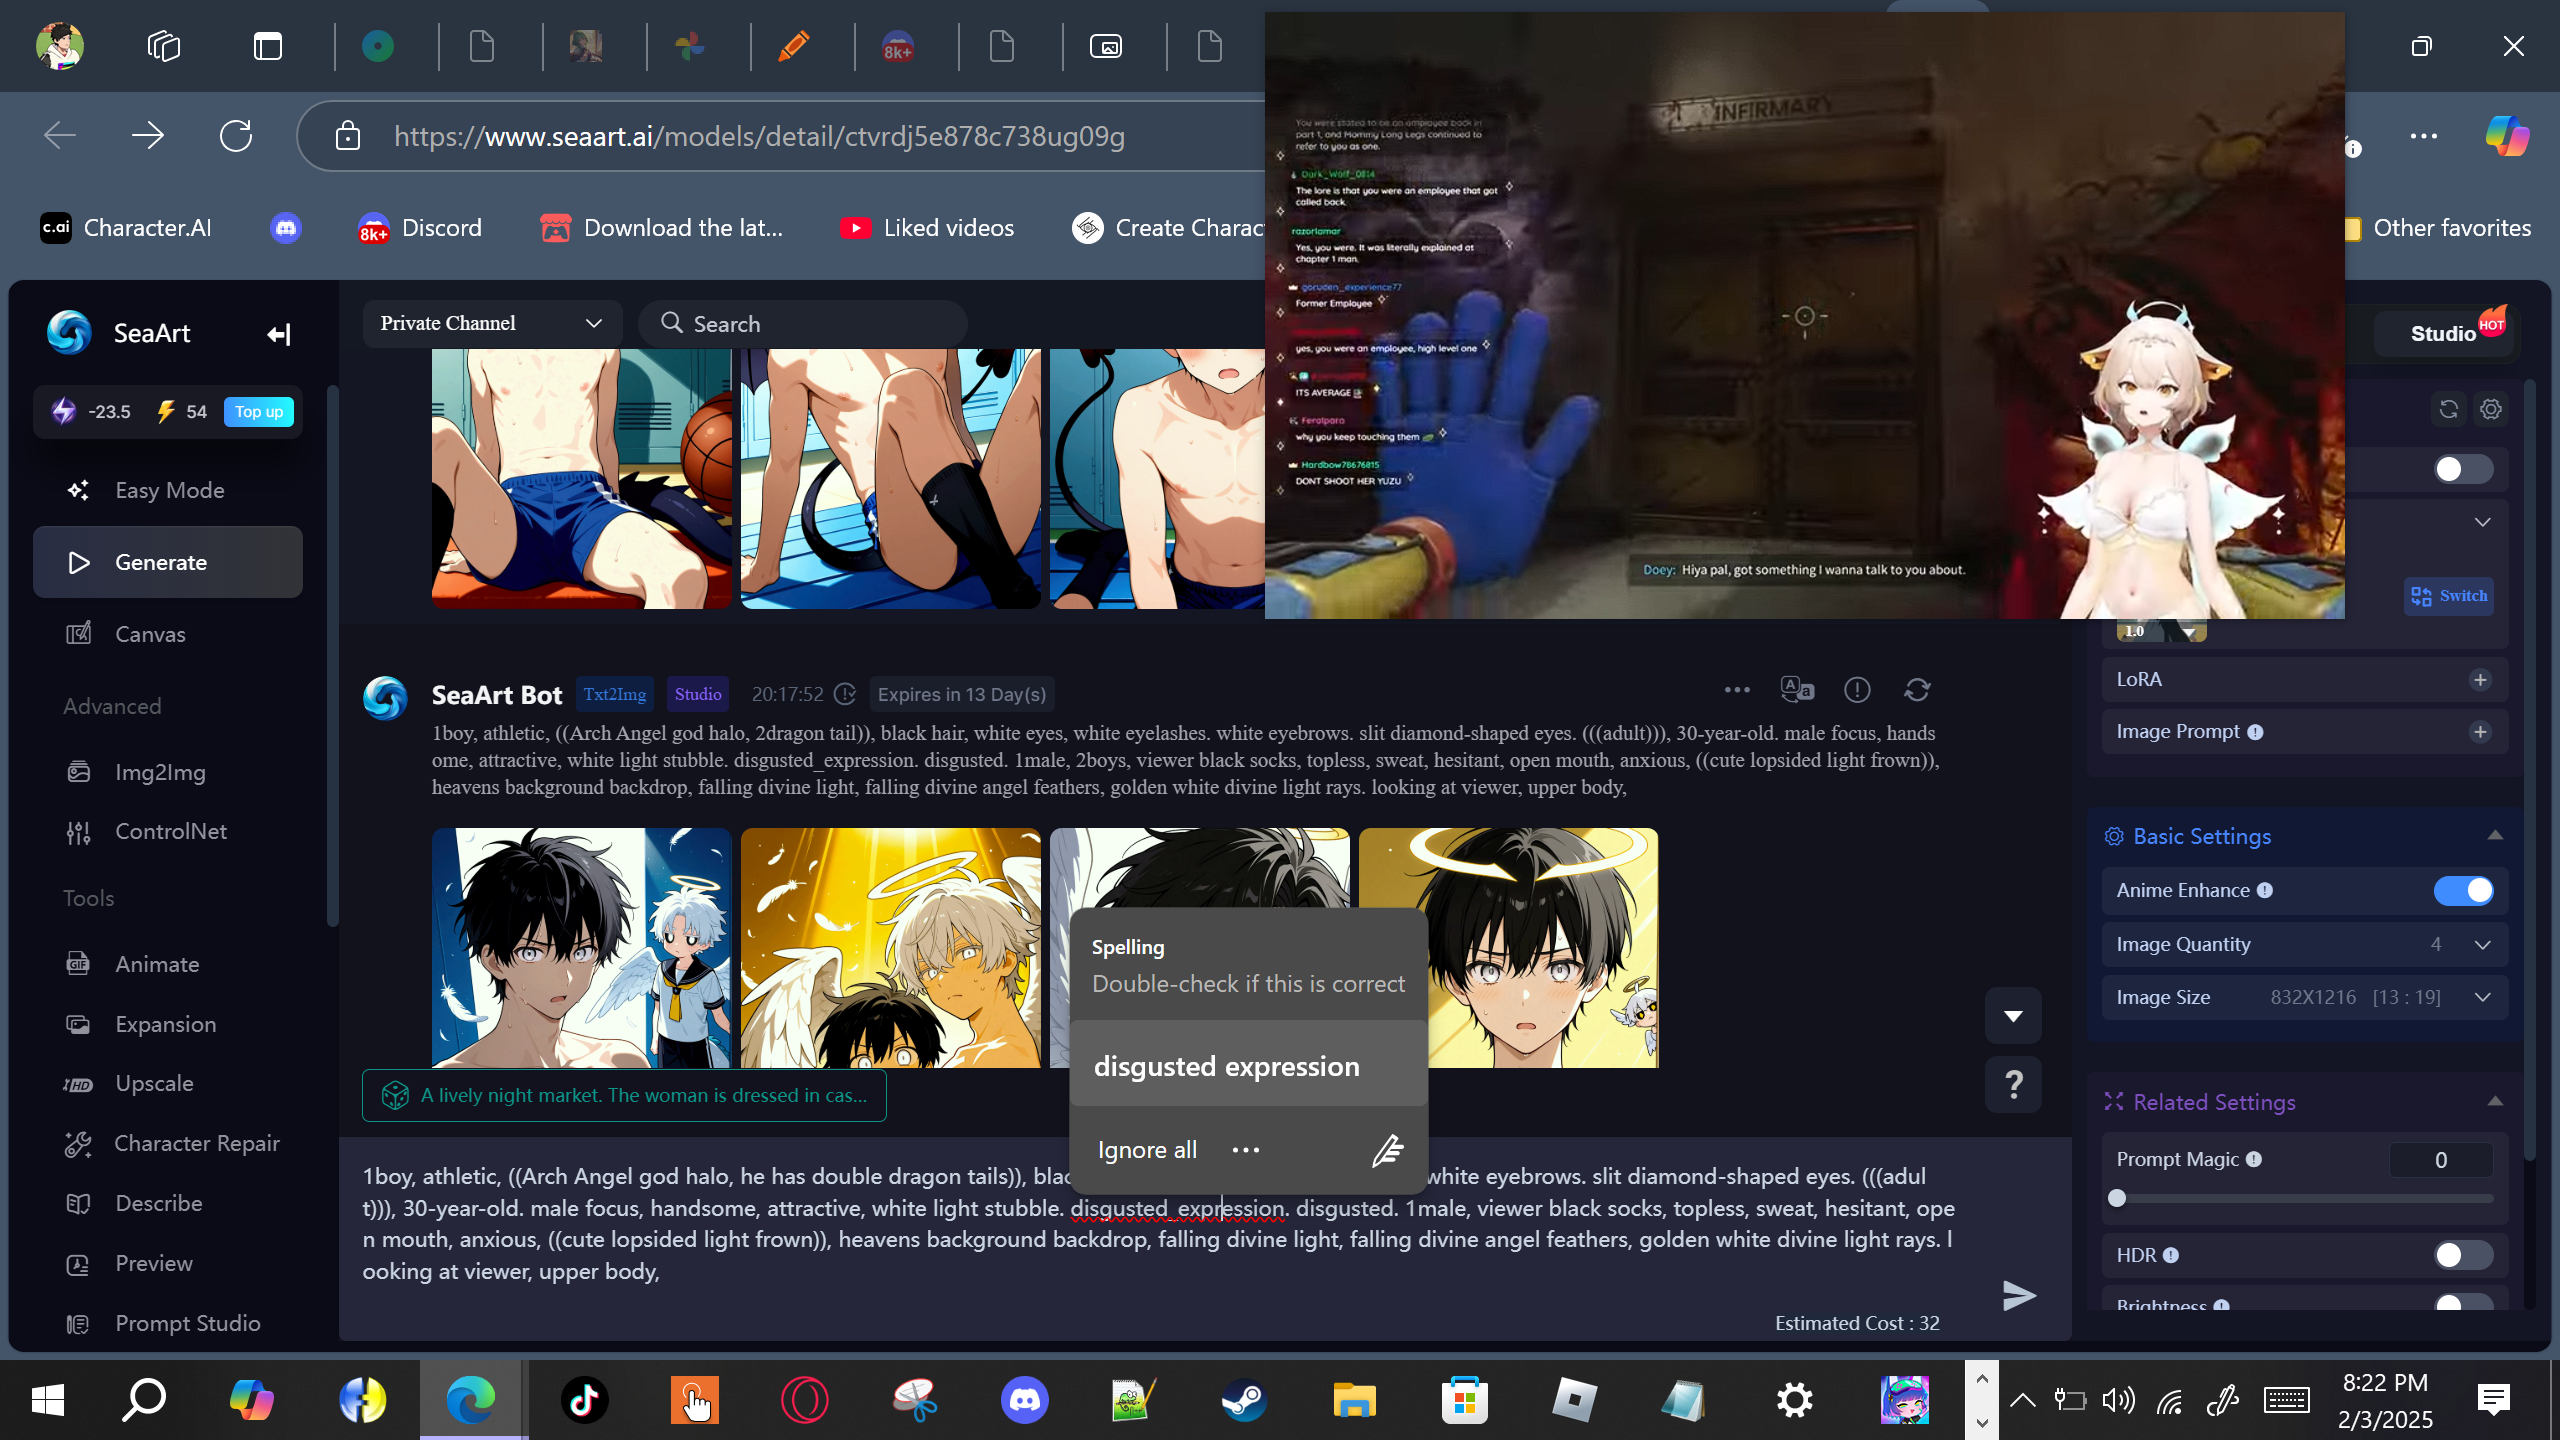Open more options in spelling popup
Image resolution: width=2560 pixels, height=1440 pixels.
point(1246,1150)
